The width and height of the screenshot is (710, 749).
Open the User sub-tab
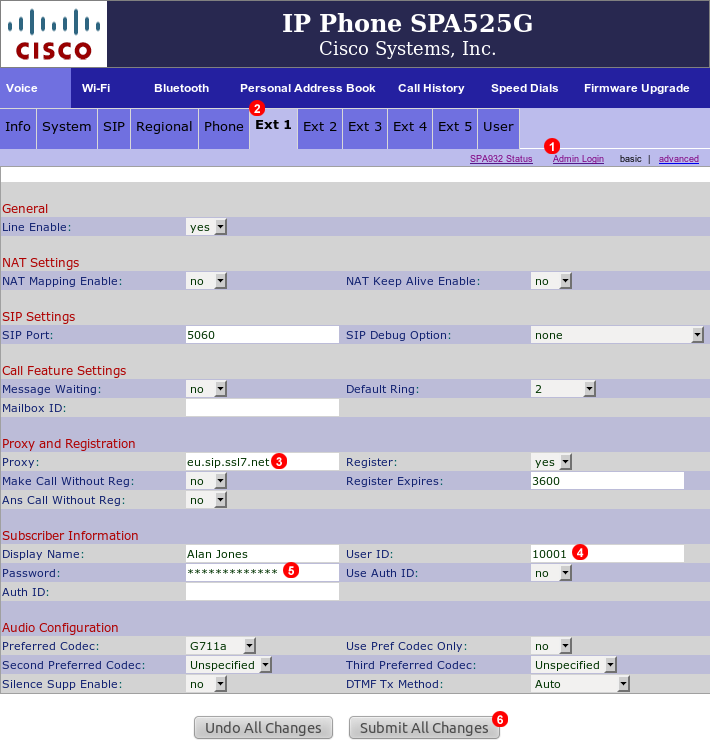[498, 128]
